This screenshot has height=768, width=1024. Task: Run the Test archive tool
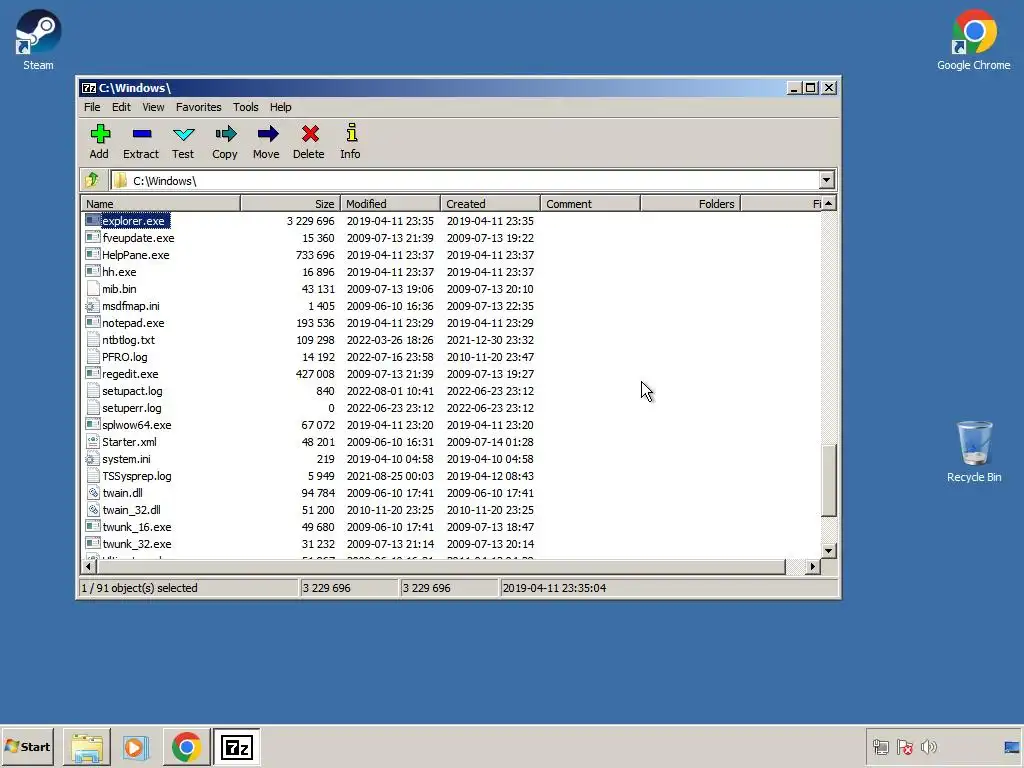(x=184, y=134)
